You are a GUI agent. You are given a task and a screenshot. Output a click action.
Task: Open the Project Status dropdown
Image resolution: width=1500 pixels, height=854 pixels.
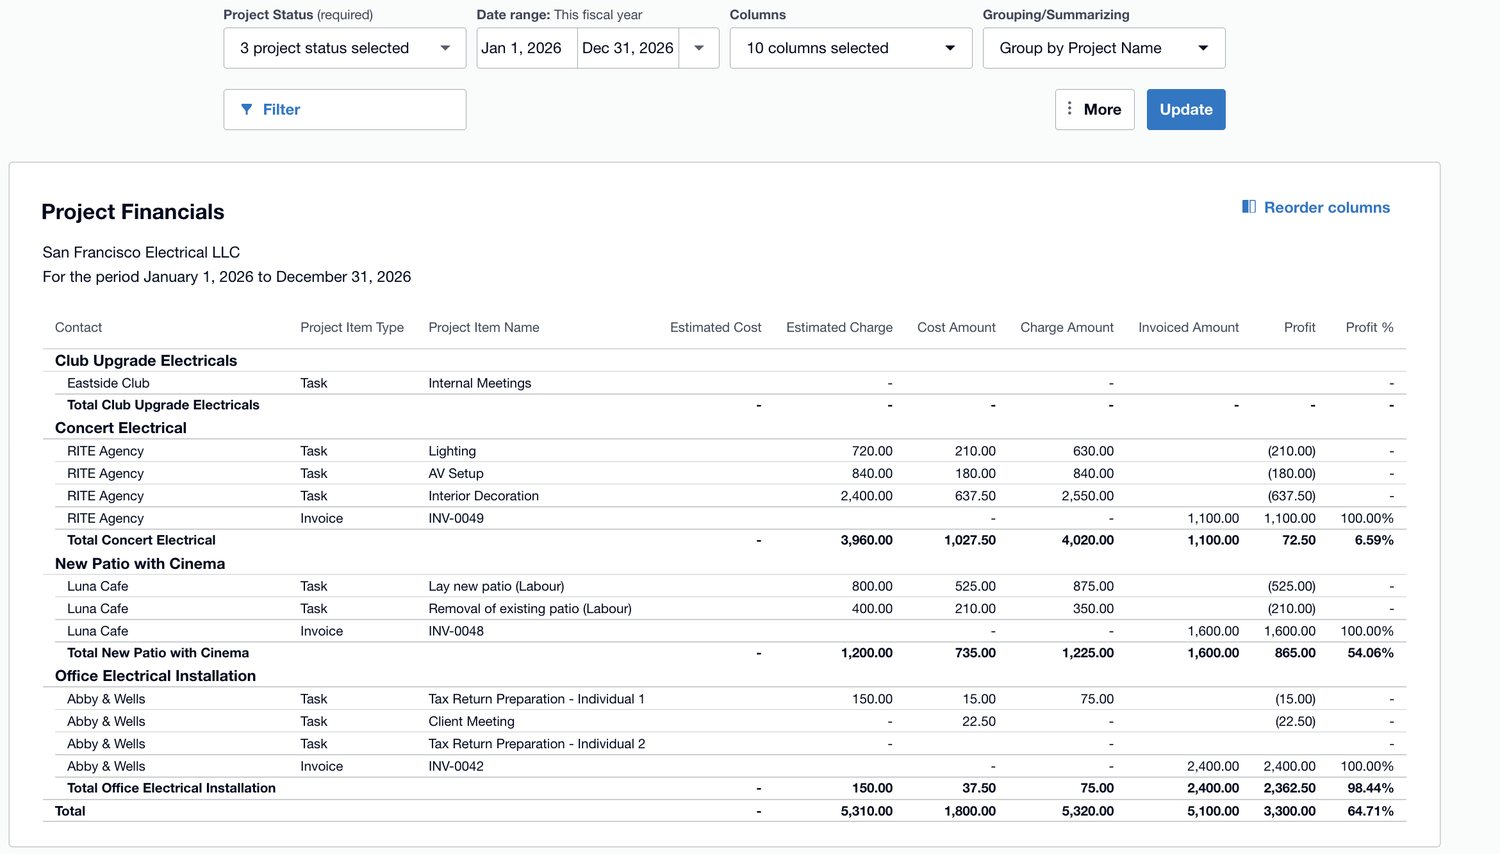[x=344, y=48]
